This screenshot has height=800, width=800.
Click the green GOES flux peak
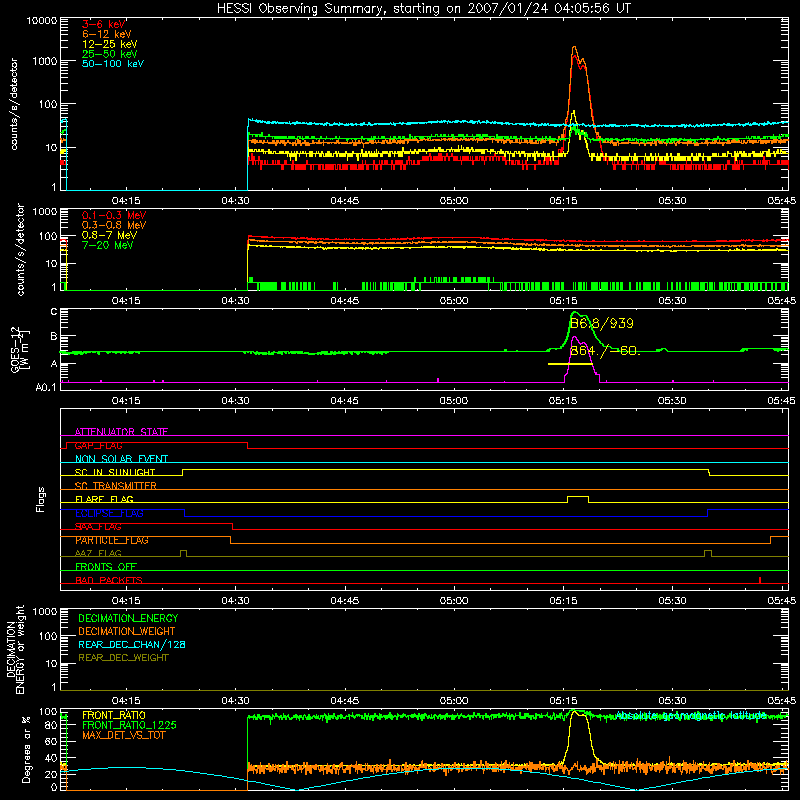[x=576, y=313]
